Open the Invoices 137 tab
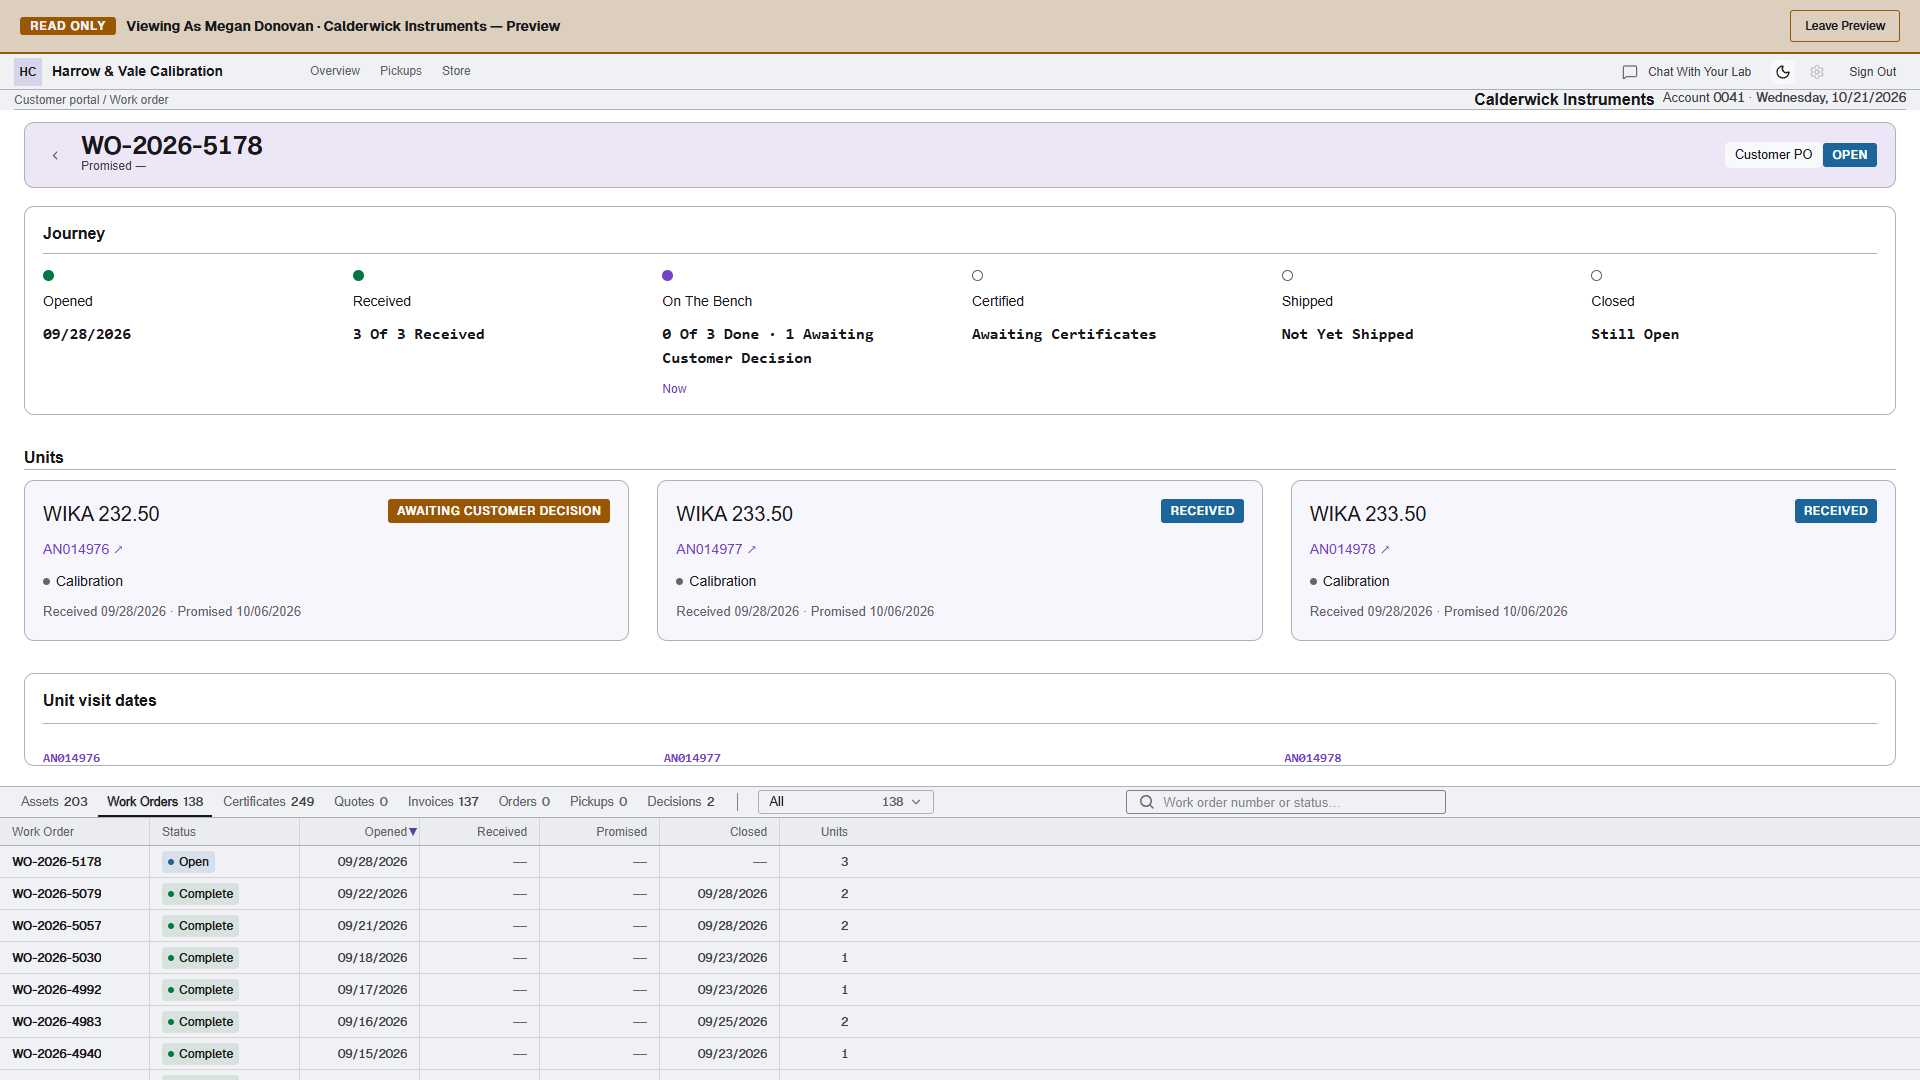The height and width of the screenshot is (1080, 1920). point(443,802)
